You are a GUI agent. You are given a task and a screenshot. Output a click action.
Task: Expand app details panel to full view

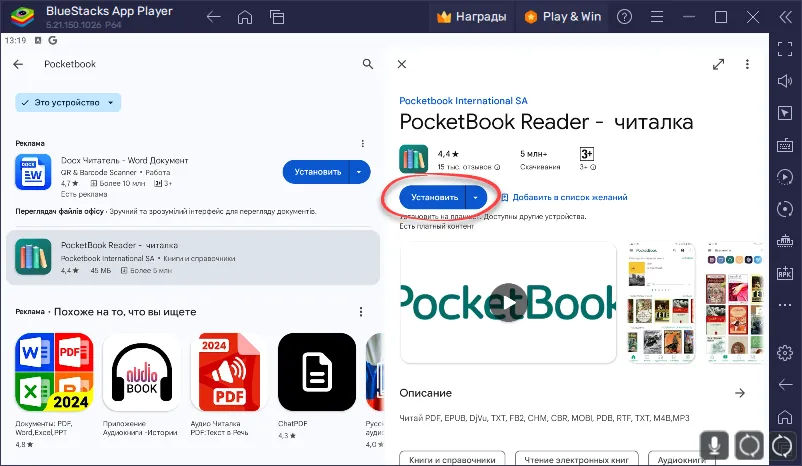pos(719,64)
